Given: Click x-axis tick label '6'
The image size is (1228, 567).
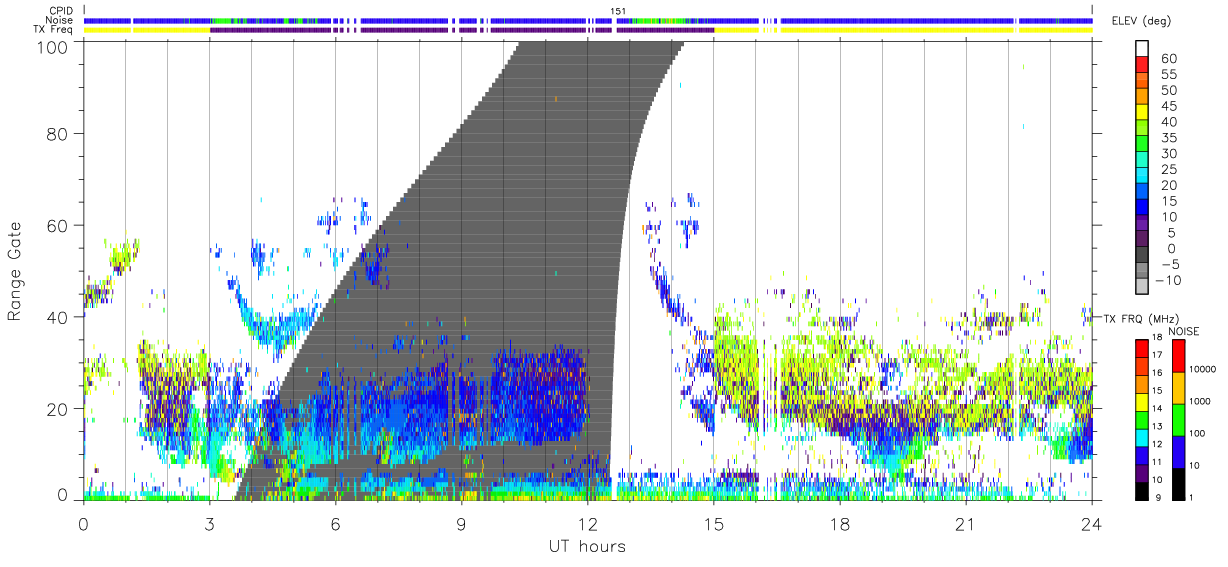Looking at the screenshot, I should tap(335, 524).
